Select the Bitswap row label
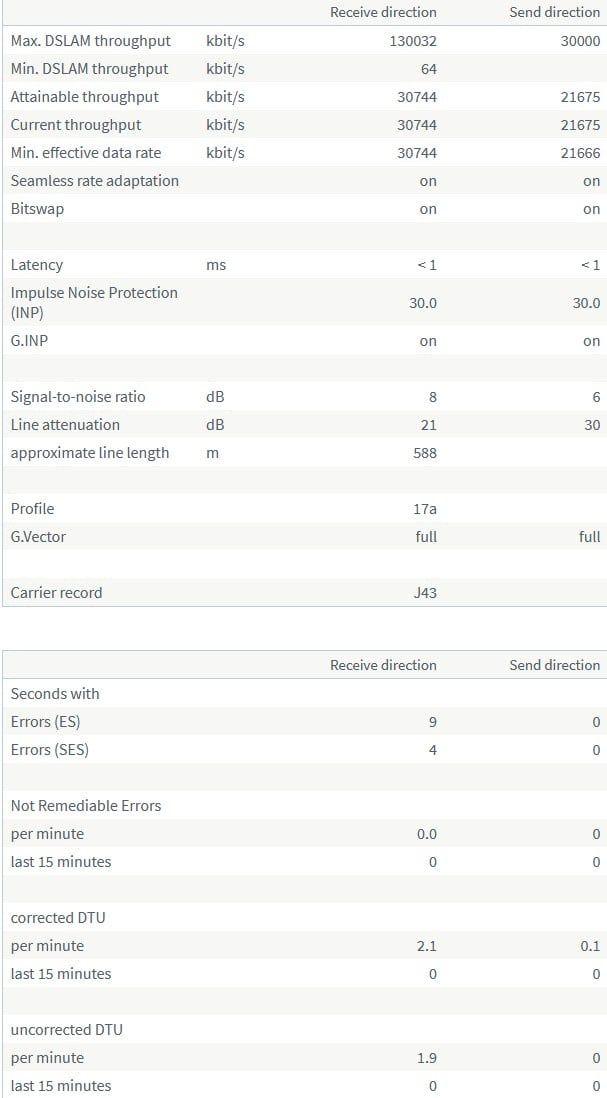 pyautogui.click(x=37, y=209)
